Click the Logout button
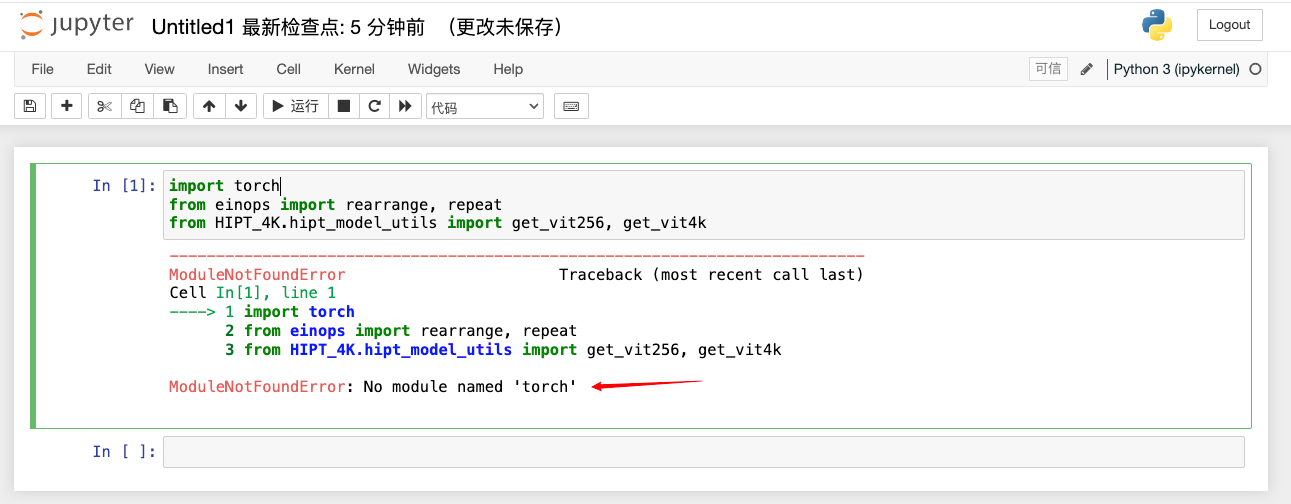 (1229, 25)
